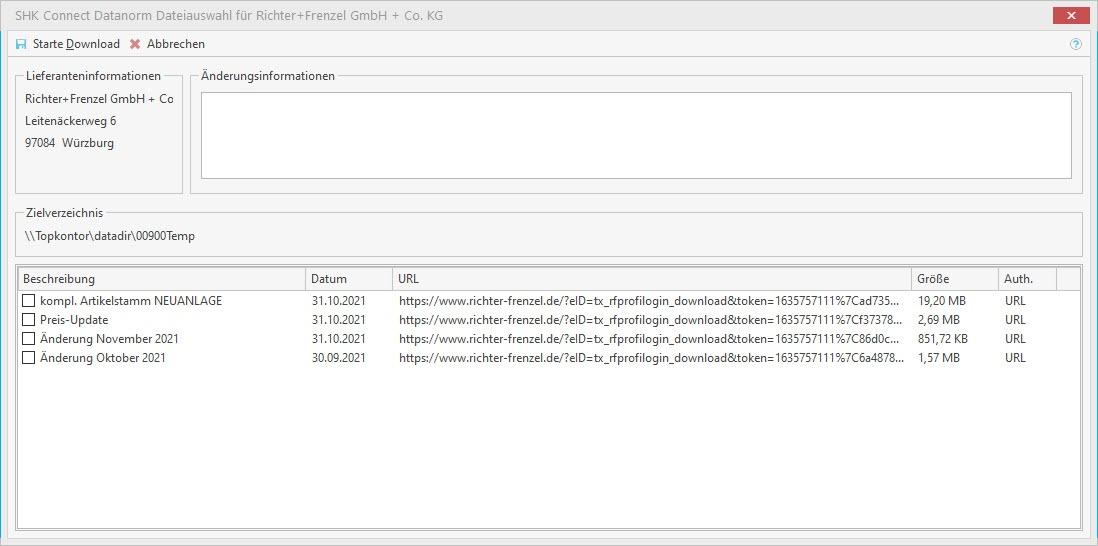The height and width of the screenshot is (546, 1098).
Task: Click the red X icon beside Abbrechen
Action: [x=135, y=44]
